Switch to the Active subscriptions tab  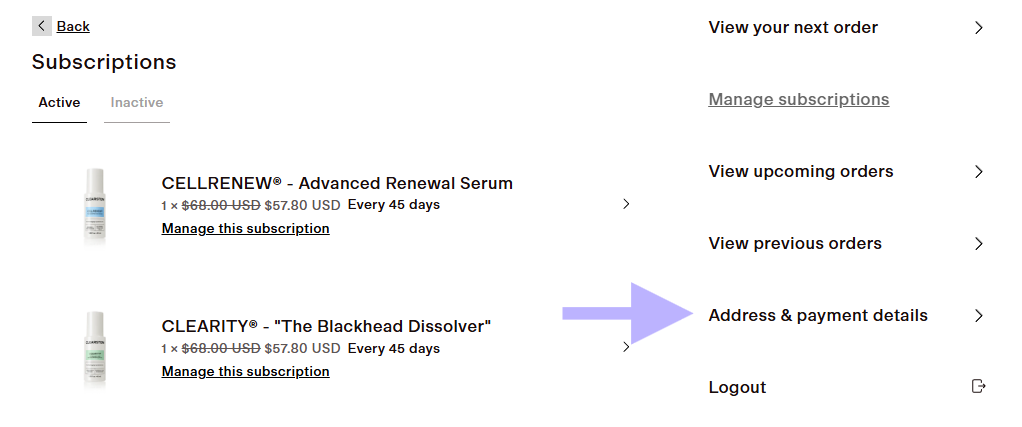59,103
